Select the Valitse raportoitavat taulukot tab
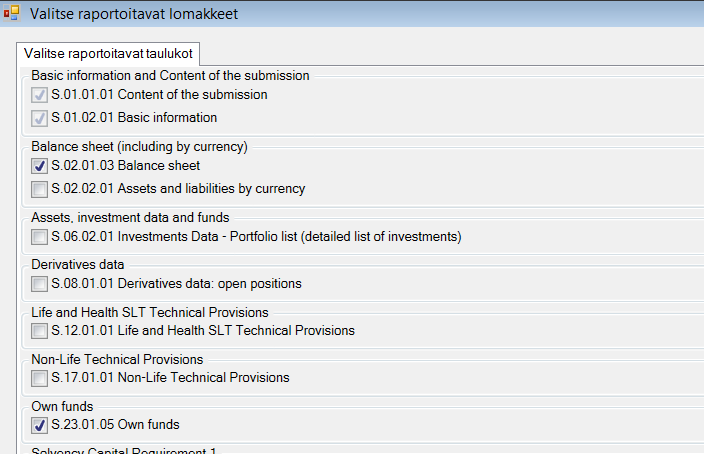The width and height of the screenshot is (704, 454). click(108, 53)
